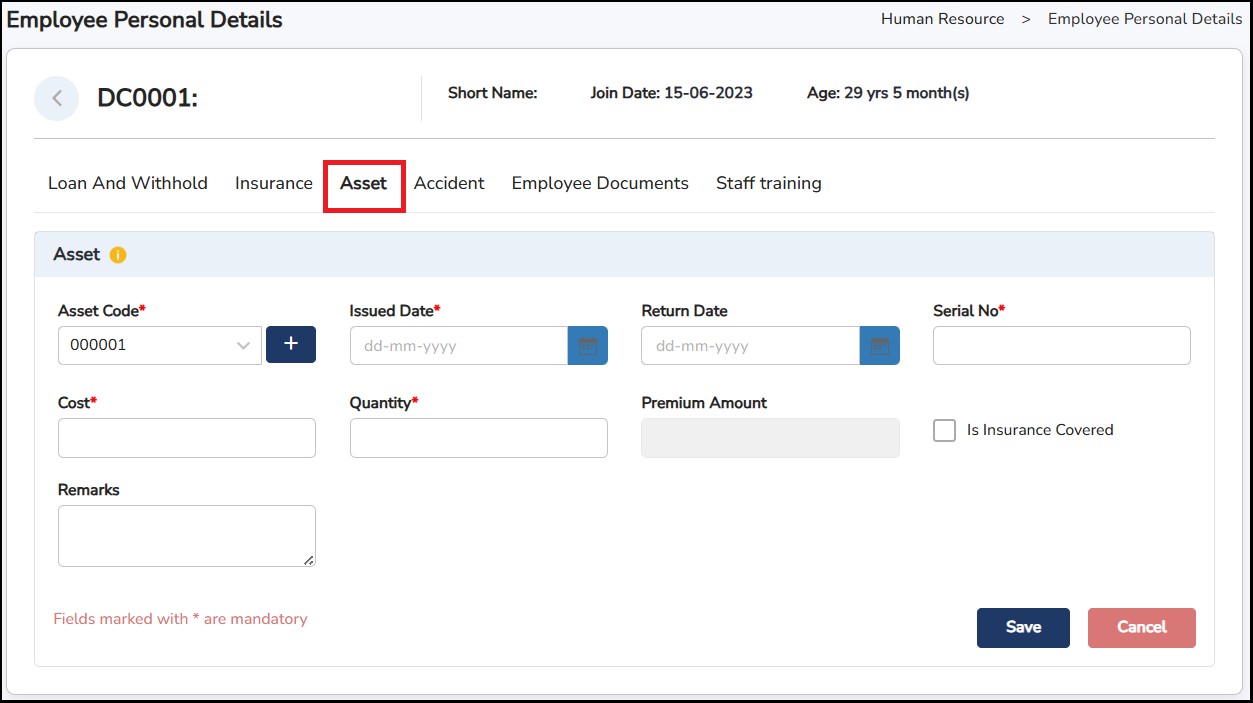The width and height of the screenshot is (1253, 703).
Task: Open the Insurance tab
Action: 274,183
